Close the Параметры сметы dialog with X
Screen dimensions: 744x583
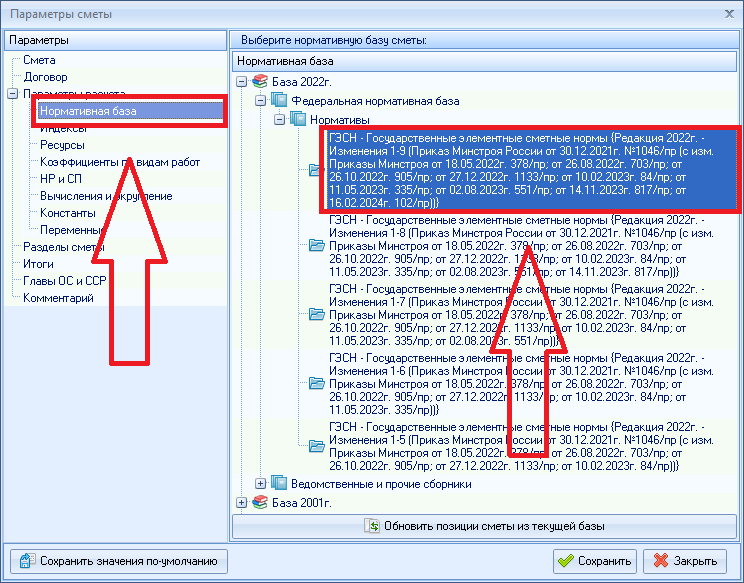point(729,14)
